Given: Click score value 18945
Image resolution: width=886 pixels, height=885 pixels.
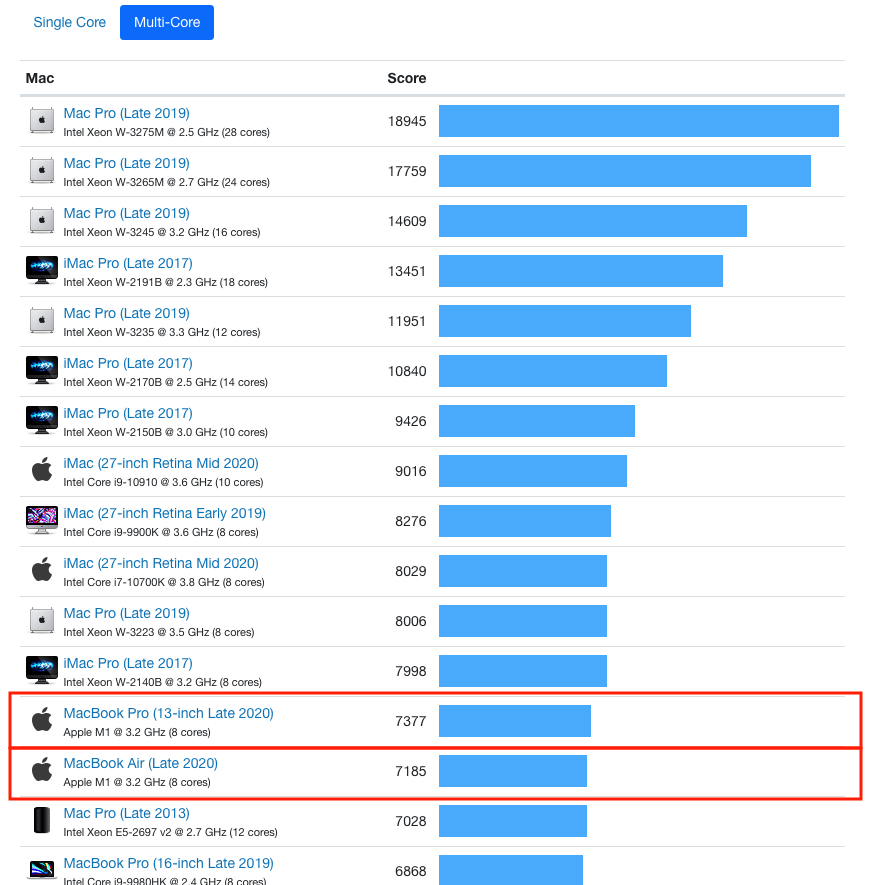Looking at the screenshot, I should (407, 122).
